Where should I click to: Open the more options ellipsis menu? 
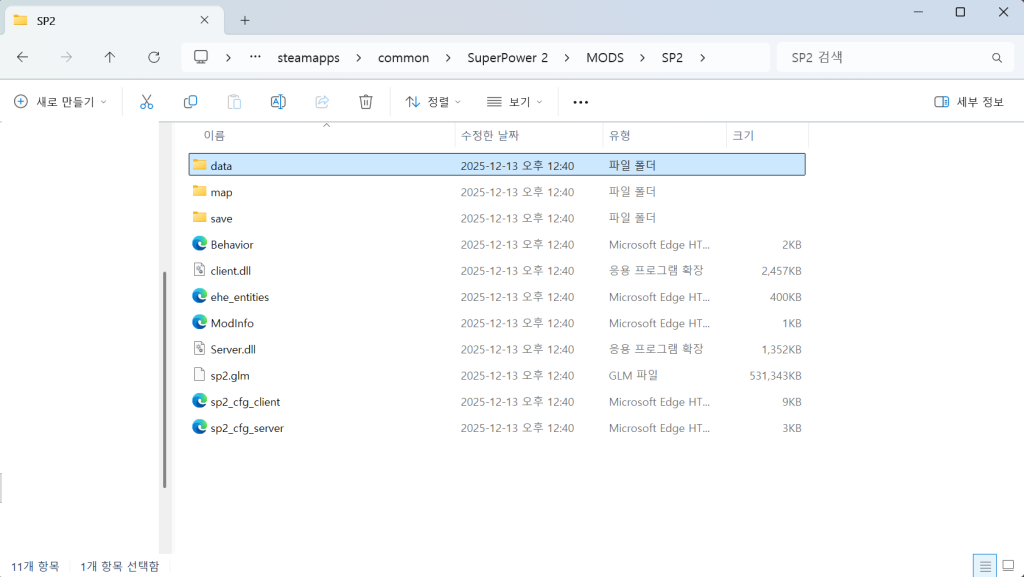[x=580, y=102]
